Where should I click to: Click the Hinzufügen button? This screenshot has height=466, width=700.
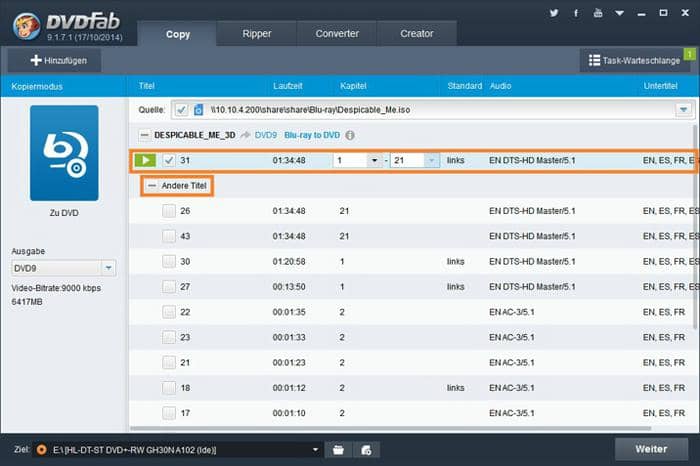51,61
